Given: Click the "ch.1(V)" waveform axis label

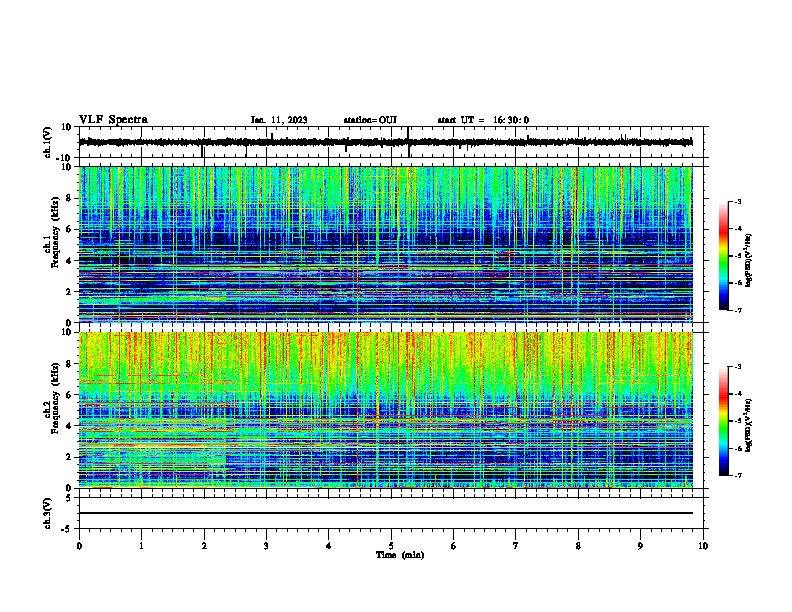Looking at the screenshot, I should click(x=47, y=142).
